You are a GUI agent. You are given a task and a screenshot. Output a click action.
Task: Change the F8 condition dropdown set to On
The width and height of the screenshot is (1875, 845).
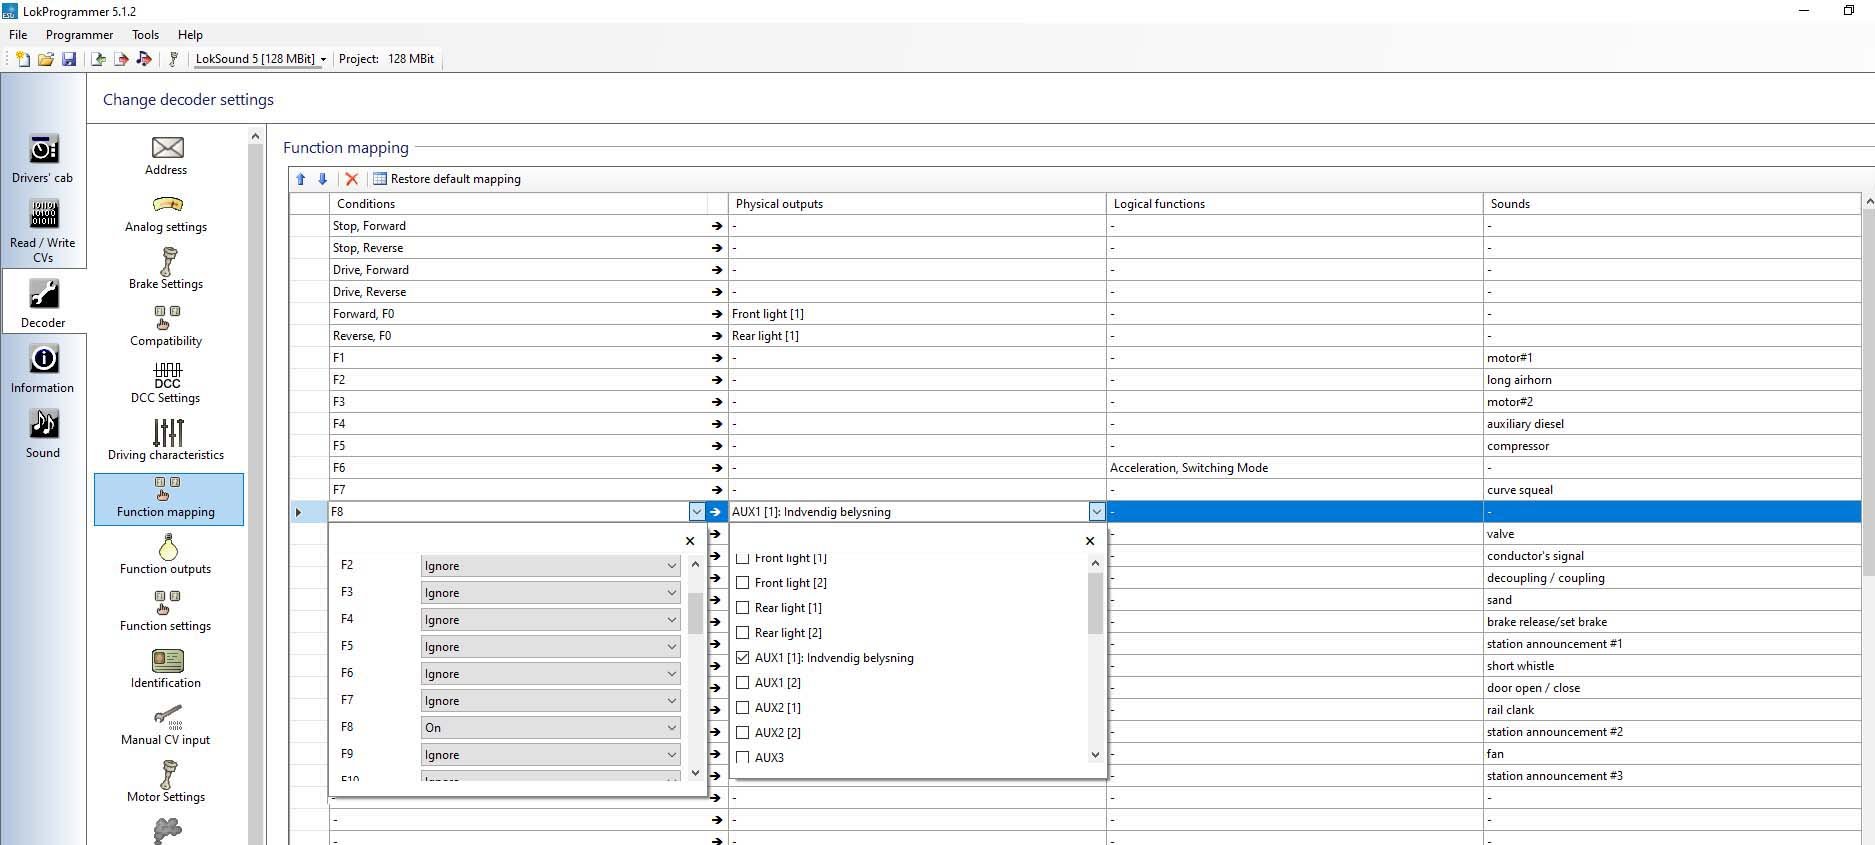[x=550, y=728]
